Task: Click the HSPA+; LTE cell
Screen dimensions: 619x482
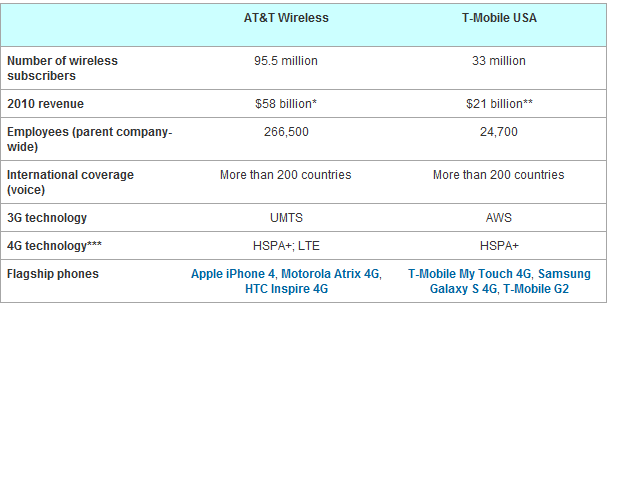Action: [x=286, y=246]
